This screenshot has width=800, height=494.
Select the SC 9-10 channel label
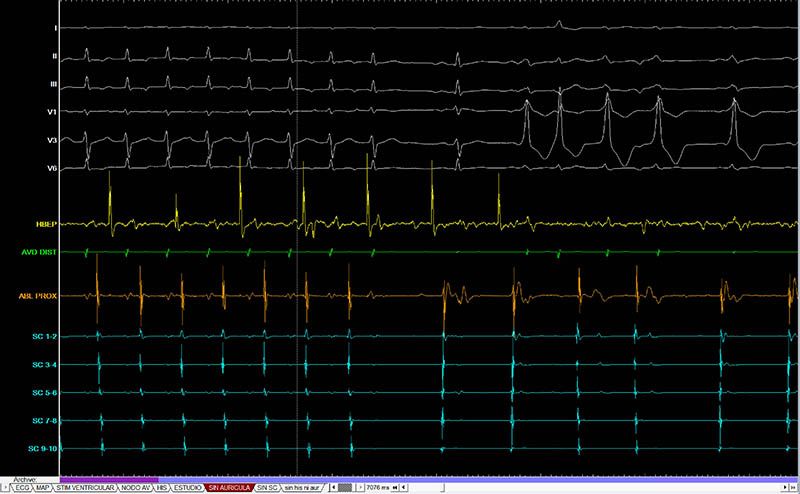[x=44, y=448]
